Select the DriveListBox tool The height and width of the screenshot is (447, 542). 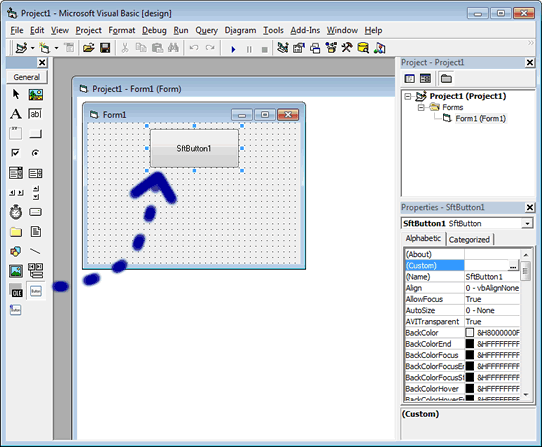[36, 212]
